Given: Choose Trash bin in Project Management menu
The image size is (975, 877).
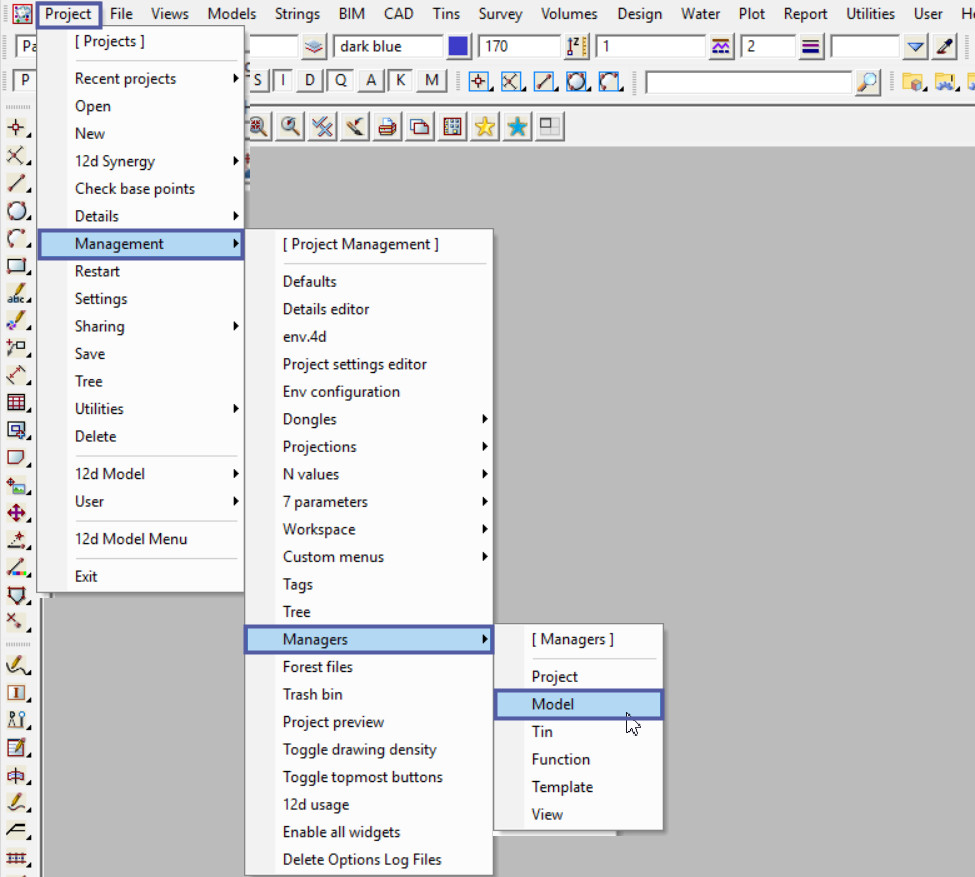Looking at the screenshot, I should coord(312,694).
